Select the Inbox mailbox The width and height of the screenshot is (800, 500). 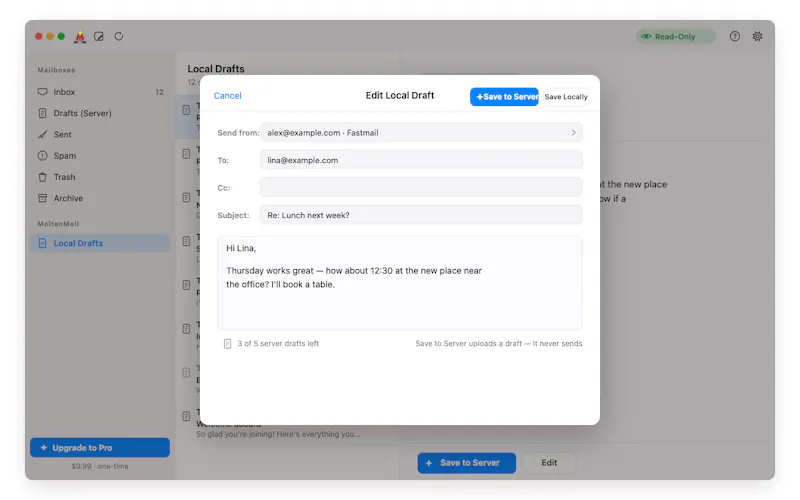(100, 92)
